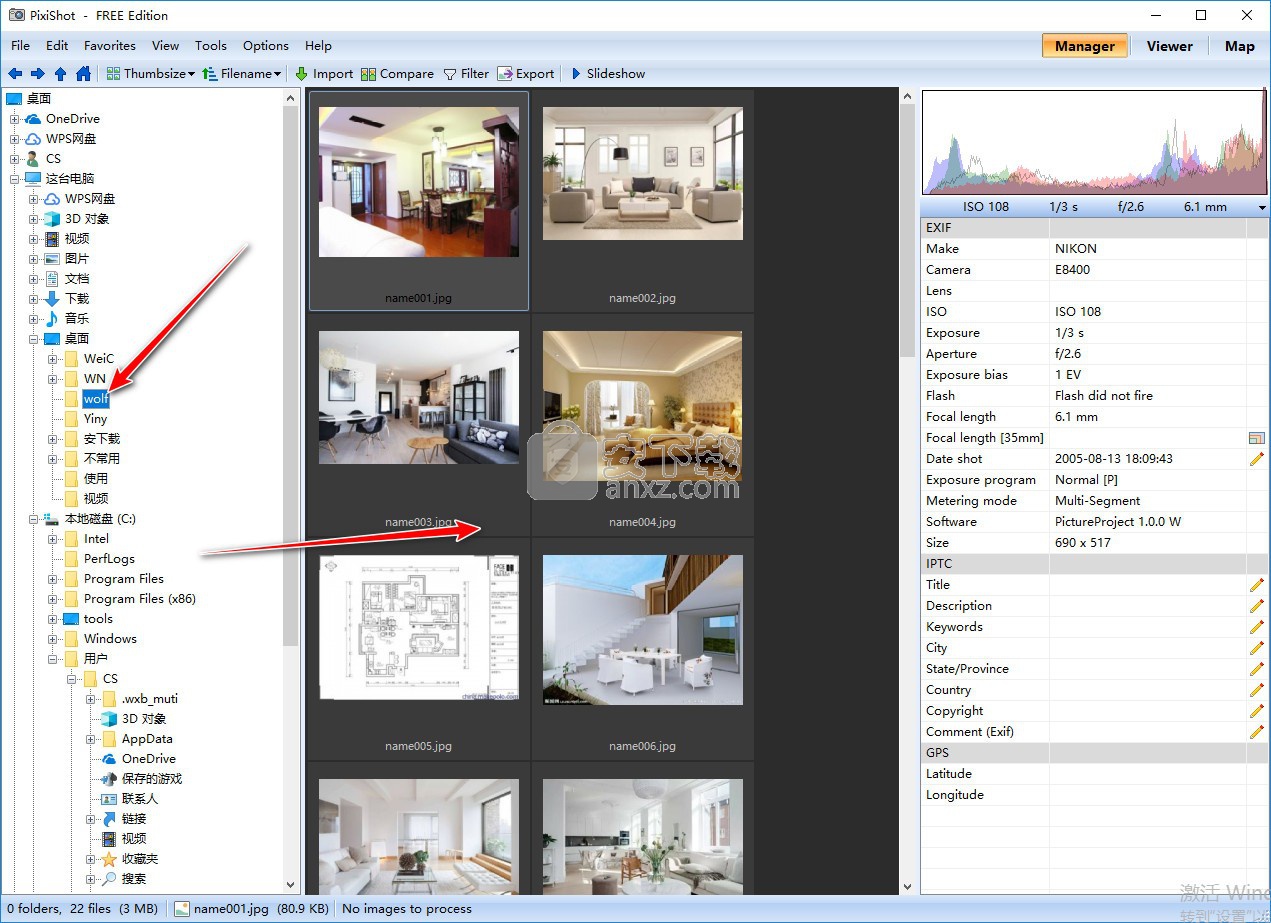The height and width of the screenshot is (923, 1271).
Task: Click the Filter funnel icon
Action: click(x=450, y=74)
